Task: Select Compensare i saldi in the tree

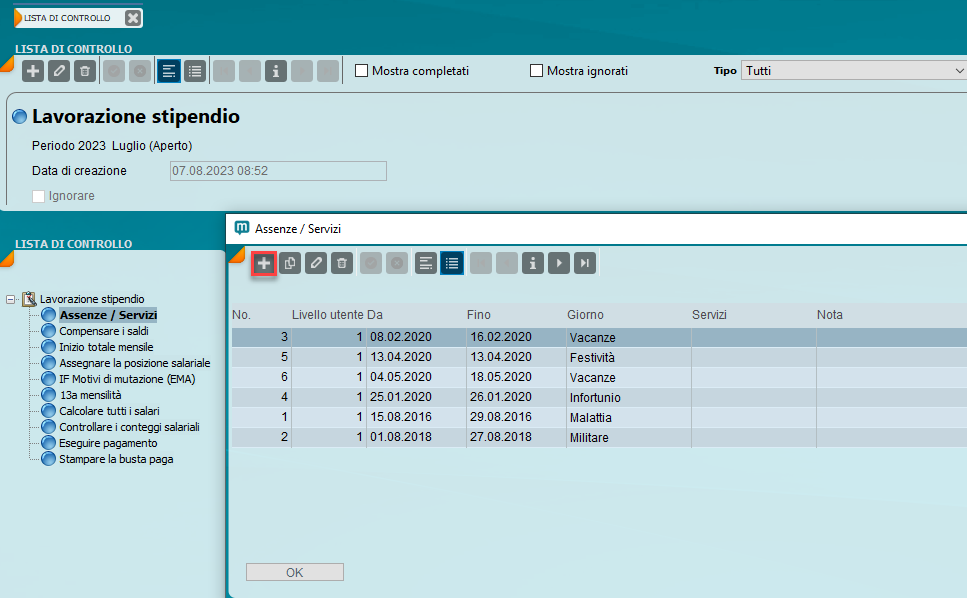Action: (x=104, y=331)
